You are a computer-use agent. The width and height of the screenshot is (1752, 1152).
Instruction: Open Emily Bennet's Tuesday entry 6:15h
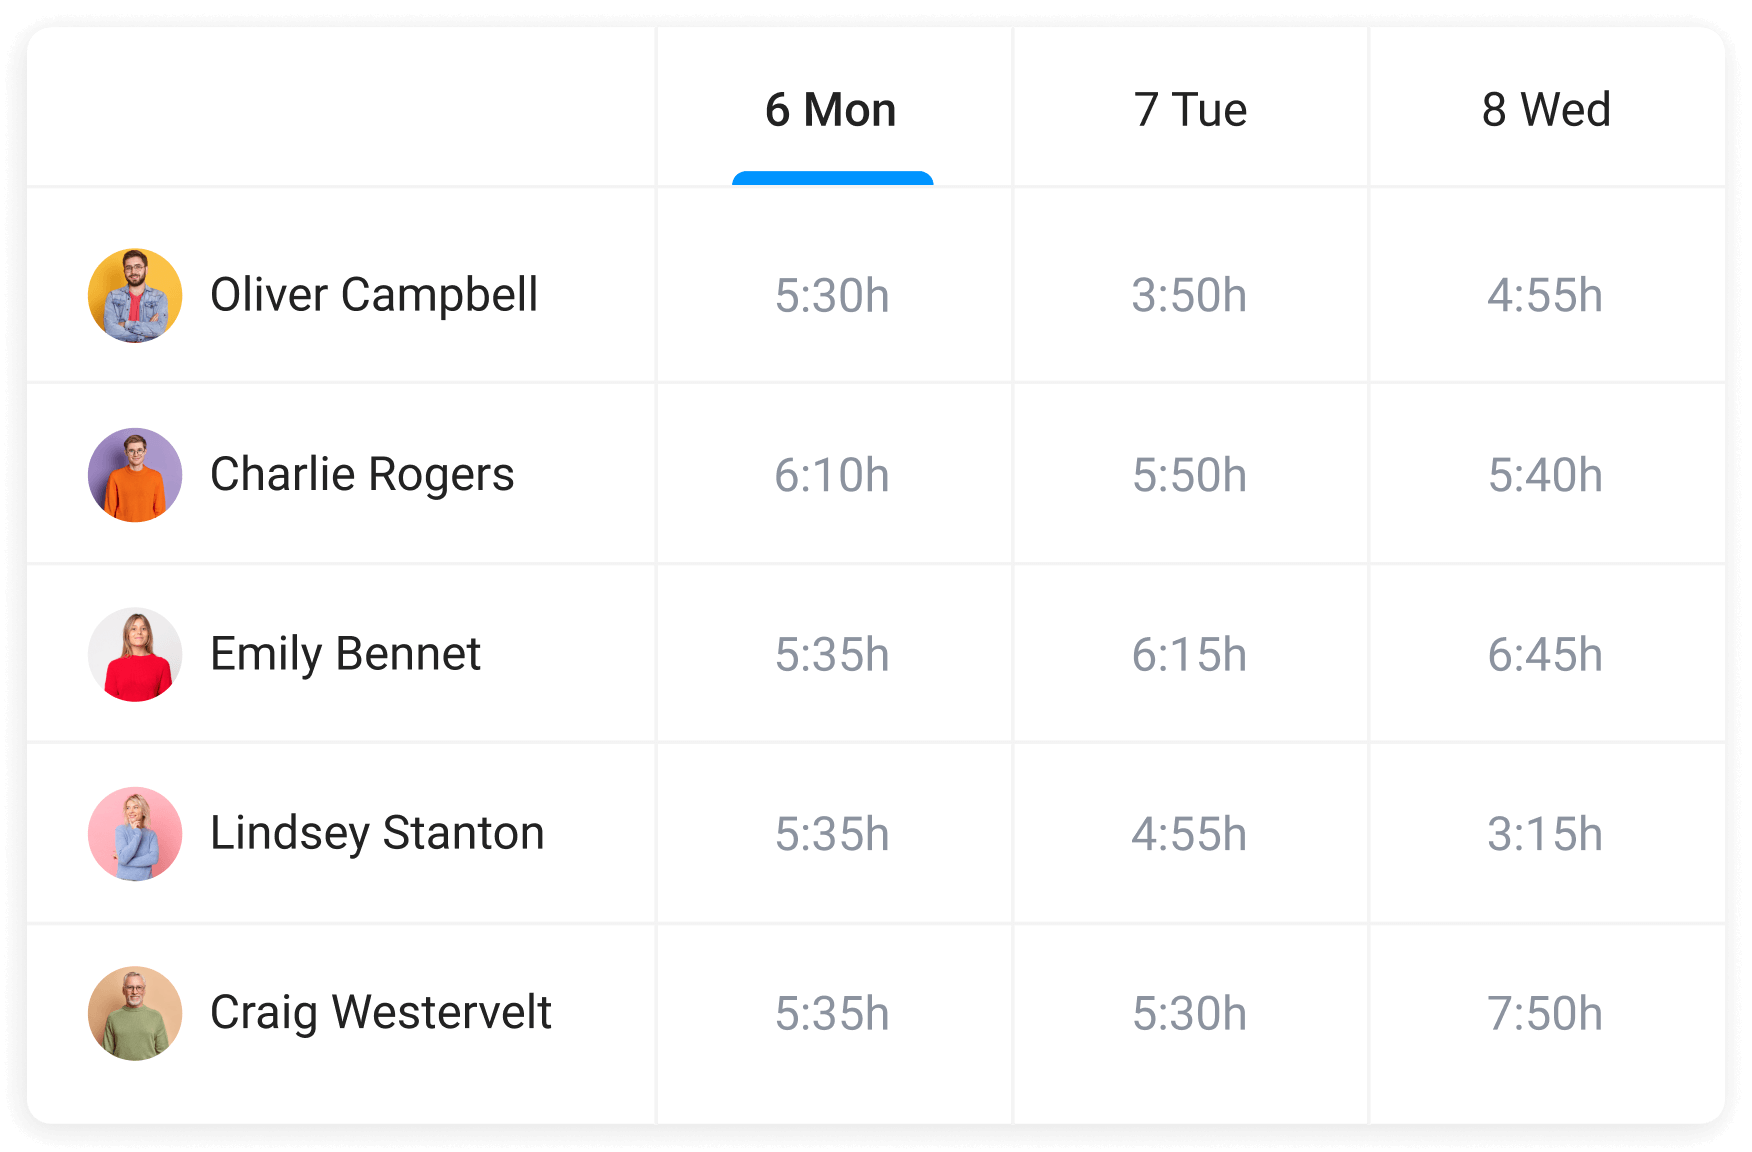1190,654
